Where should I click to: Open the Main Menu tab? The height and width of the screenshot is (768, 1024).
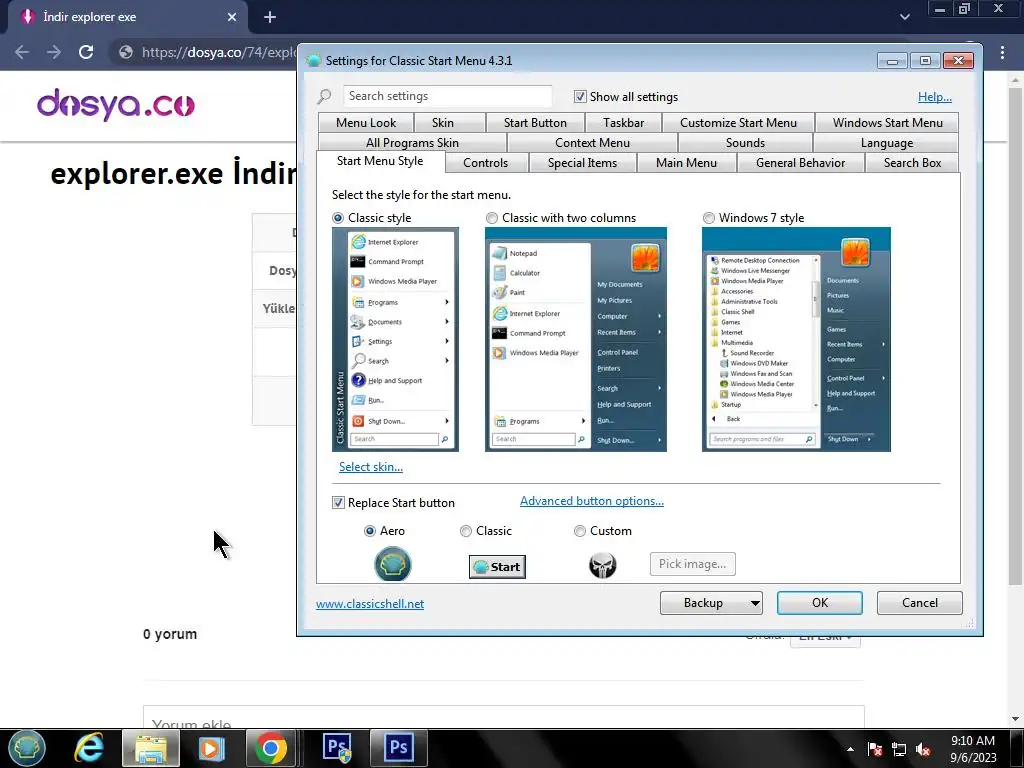pyautogui.click(x=686, y=163)
